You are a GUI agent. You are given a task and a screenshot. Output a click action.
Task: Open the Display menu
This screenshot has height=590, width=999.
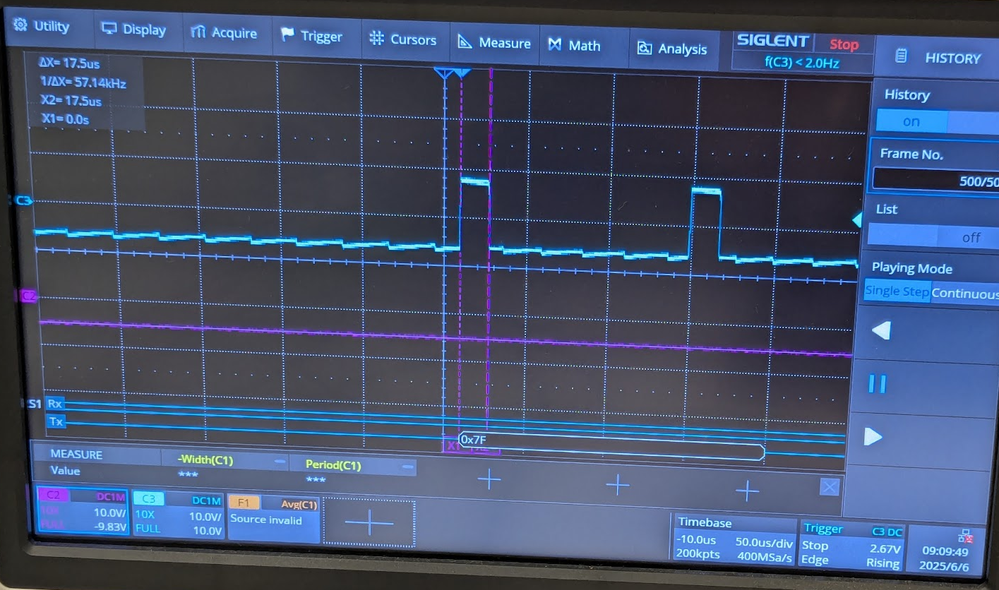click(134, 29)
